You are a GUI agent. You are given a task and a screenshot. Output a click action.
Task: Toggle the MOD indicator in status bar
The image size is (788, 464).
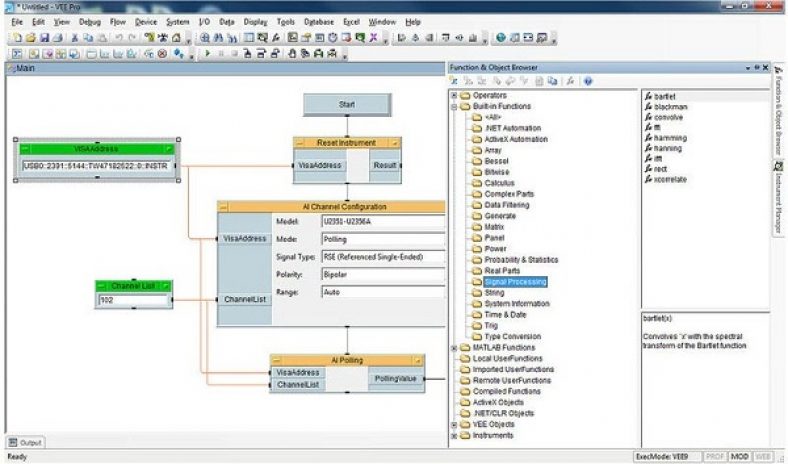point(739,457)
